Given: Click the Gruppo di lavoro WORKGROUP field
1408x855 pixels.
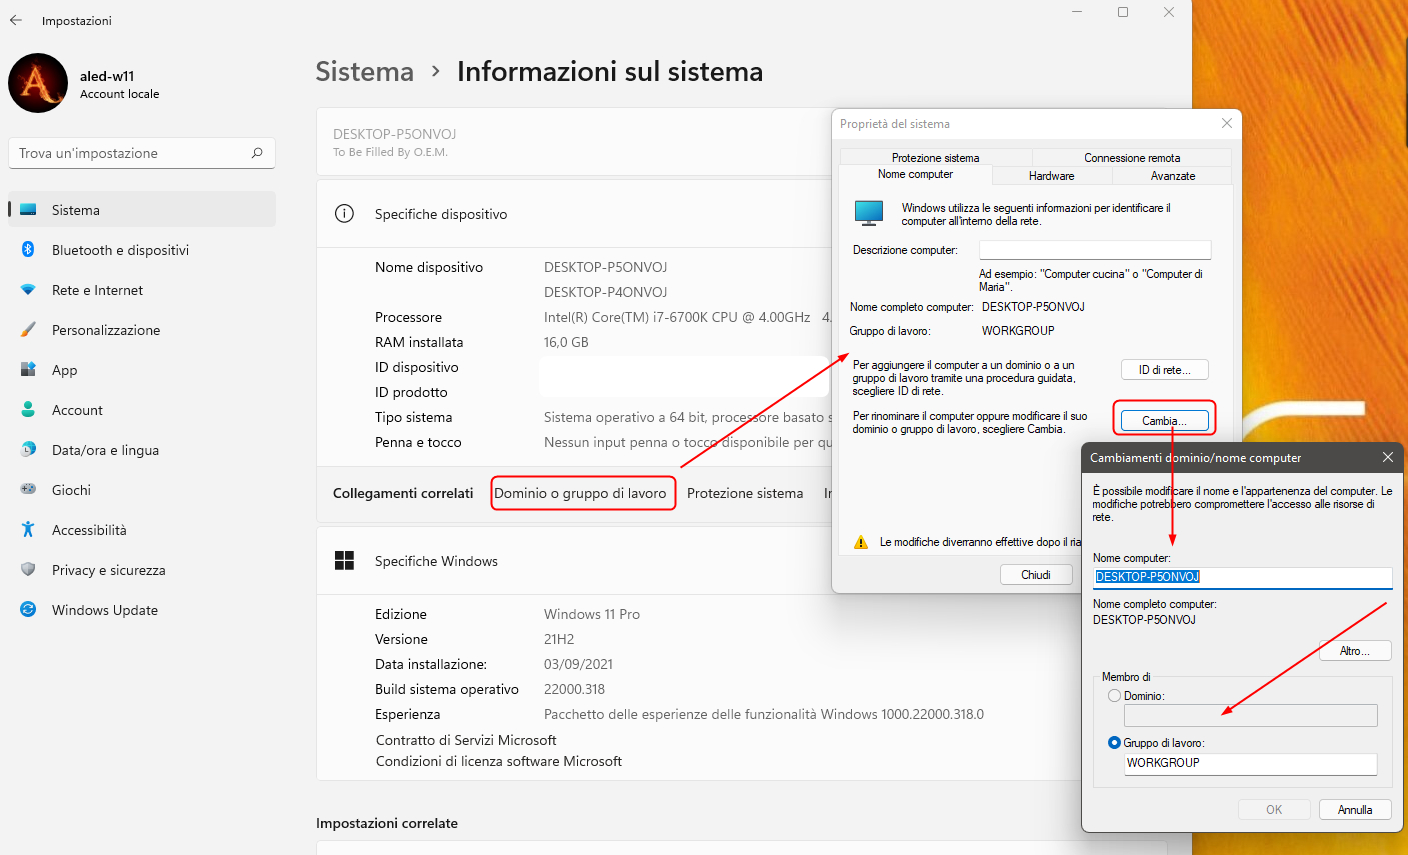Looking at the screenshot, I should coord(1250,763).
